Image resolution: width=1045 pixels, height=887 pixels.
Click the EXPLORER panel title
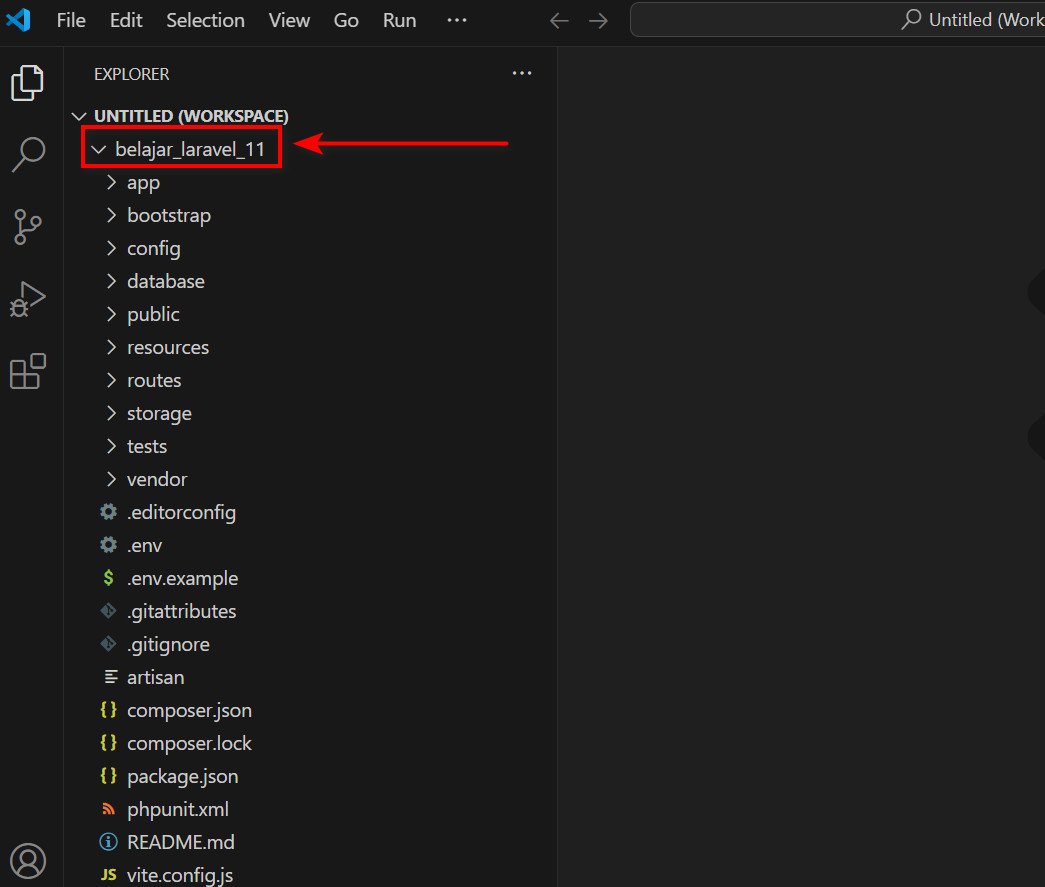(131, 74)
